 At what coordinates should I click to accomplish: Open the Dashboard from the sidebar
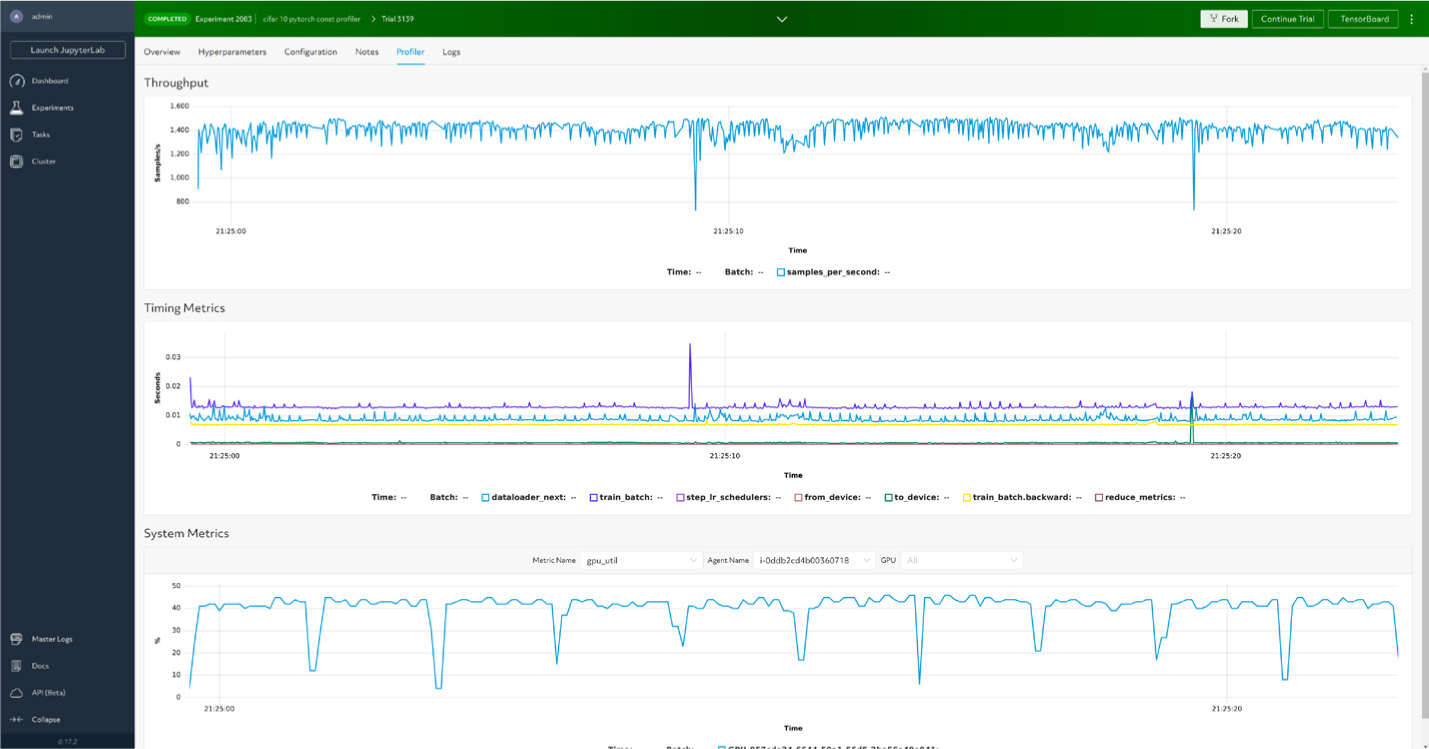pos(48,80)
